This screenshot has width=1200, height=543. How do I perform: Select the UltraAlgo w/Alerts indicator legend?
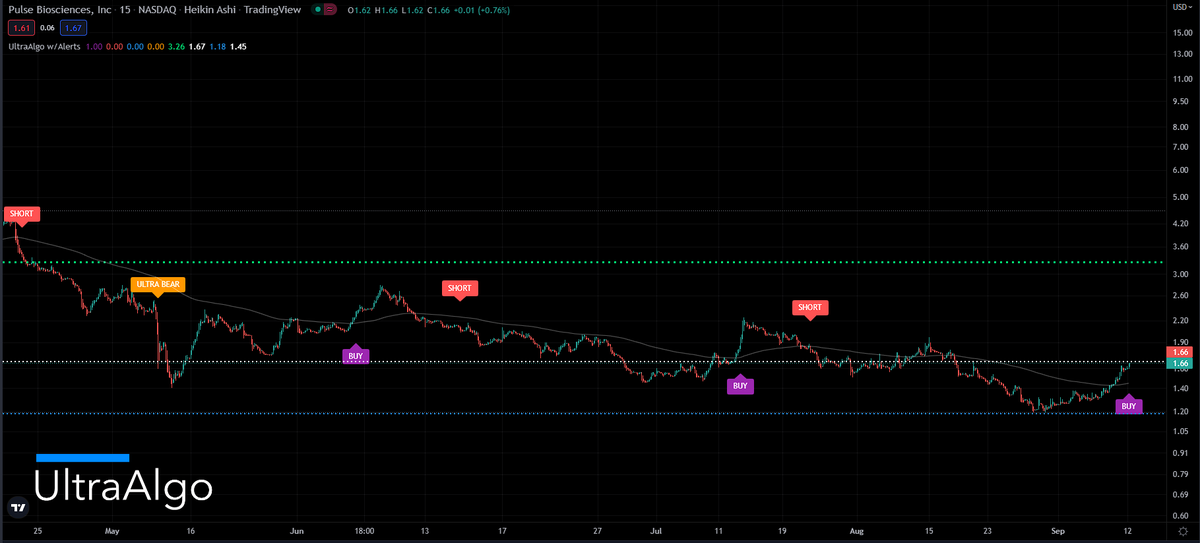pyautogui.click(x=43, y=46)
